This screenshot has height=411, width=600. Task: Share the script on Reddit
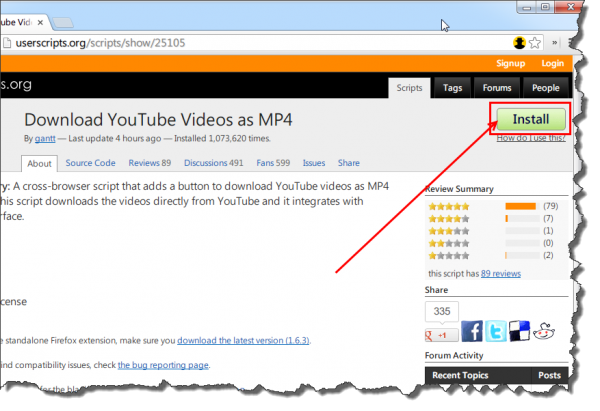click(544, 331)
